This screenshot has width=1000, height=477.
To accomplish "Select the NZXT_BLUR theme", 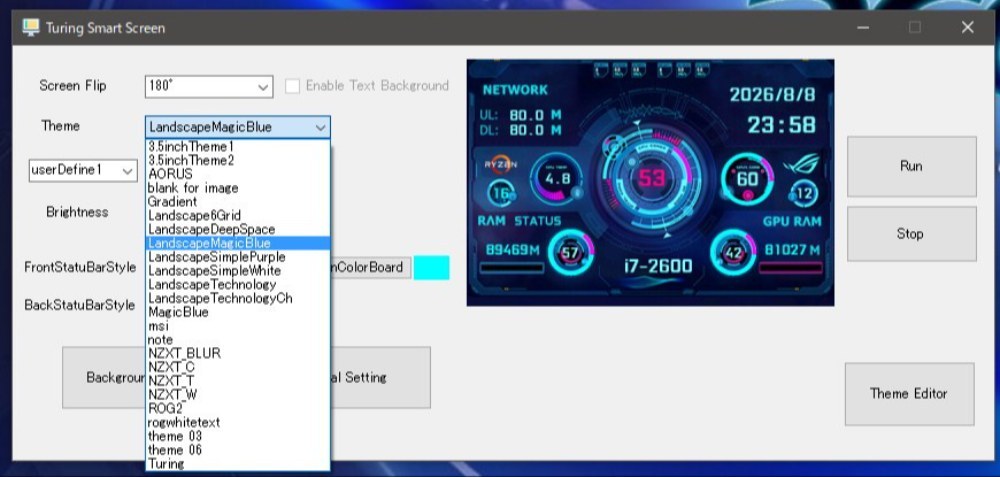I will click(237, 353).
